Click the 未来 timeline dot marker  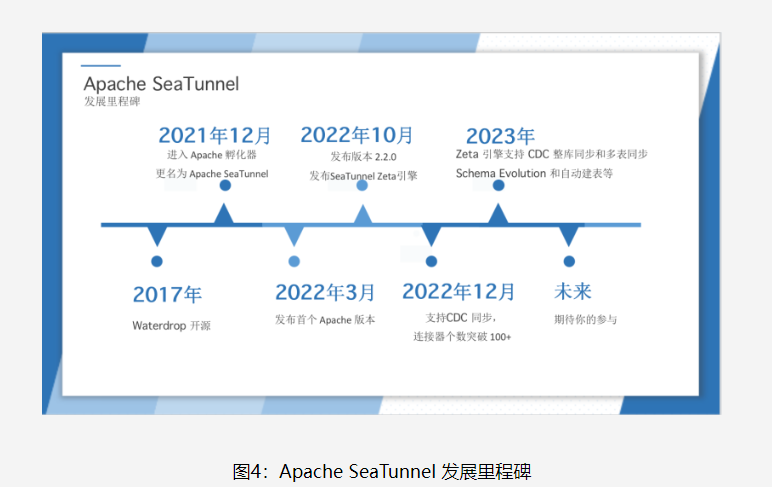tap(569, 261)
